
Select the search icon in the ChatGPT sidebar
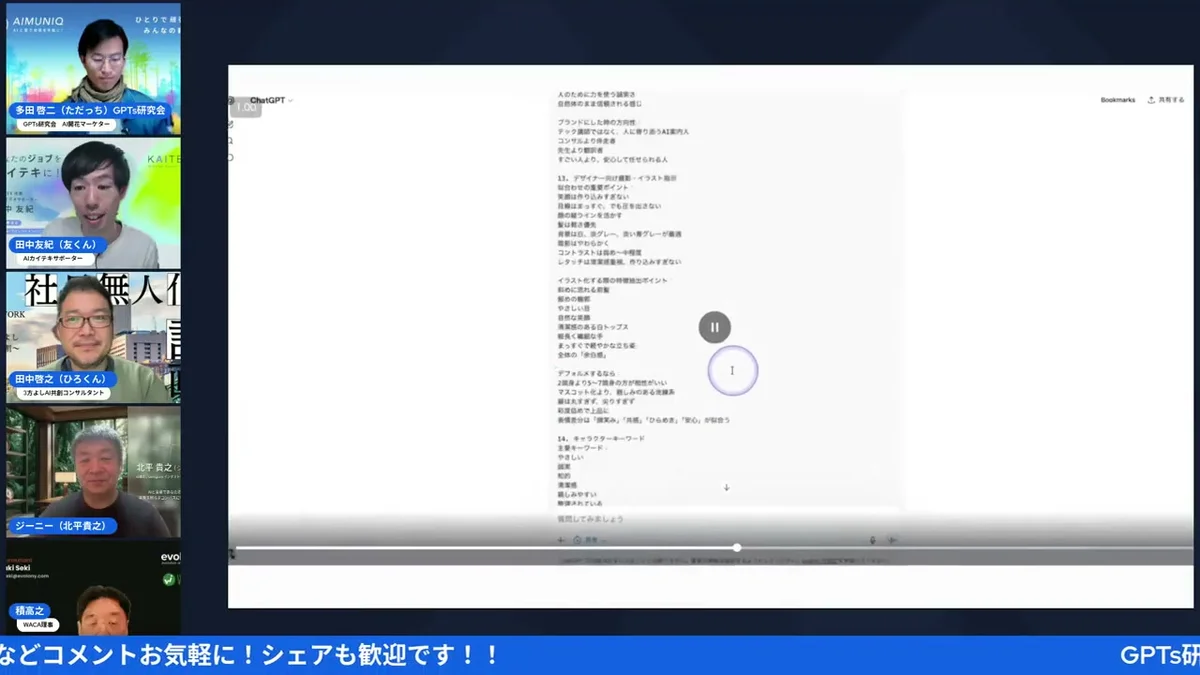point(231,140)
